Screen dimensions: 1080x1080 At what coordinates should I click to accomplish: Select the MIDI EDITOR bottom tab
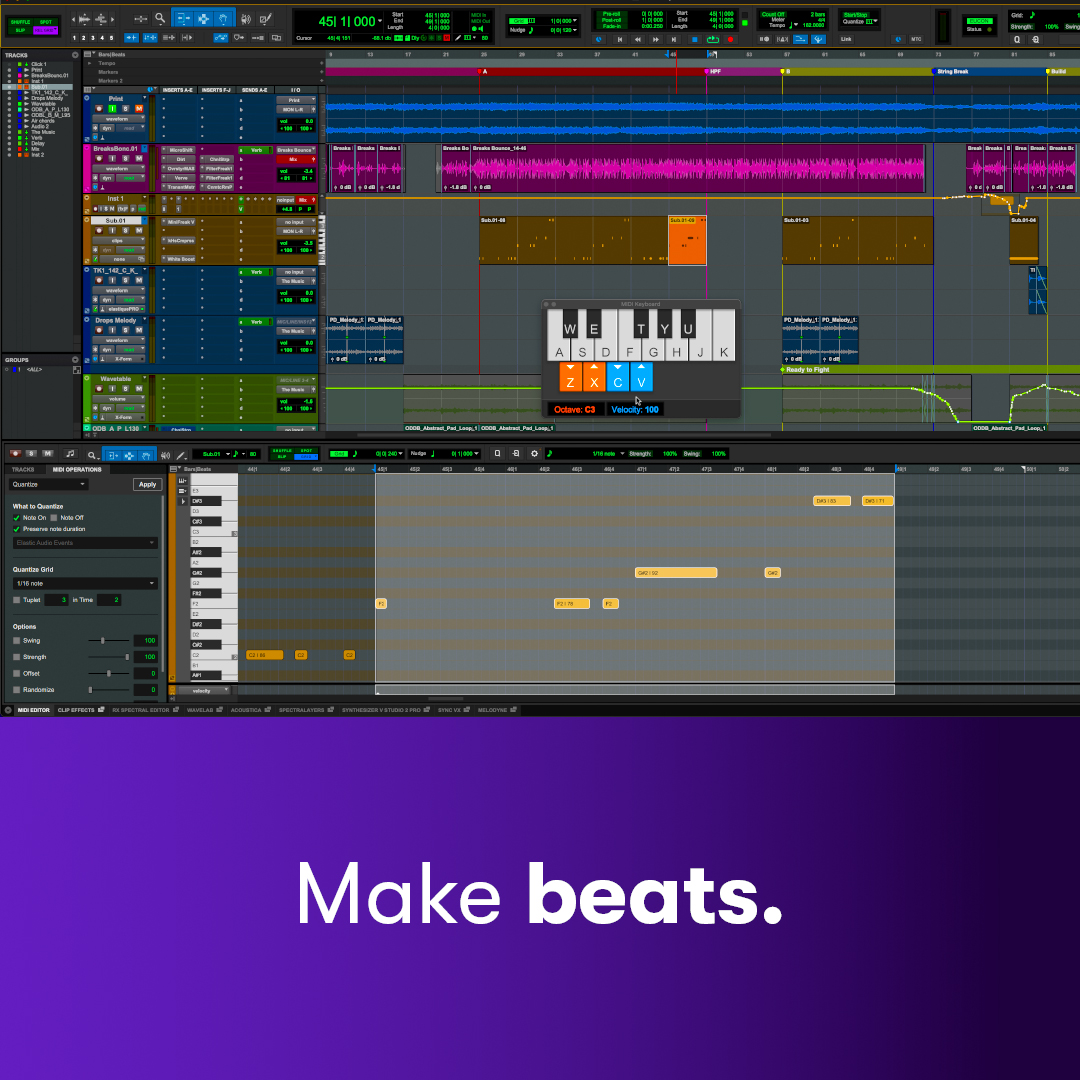point(34,710)
